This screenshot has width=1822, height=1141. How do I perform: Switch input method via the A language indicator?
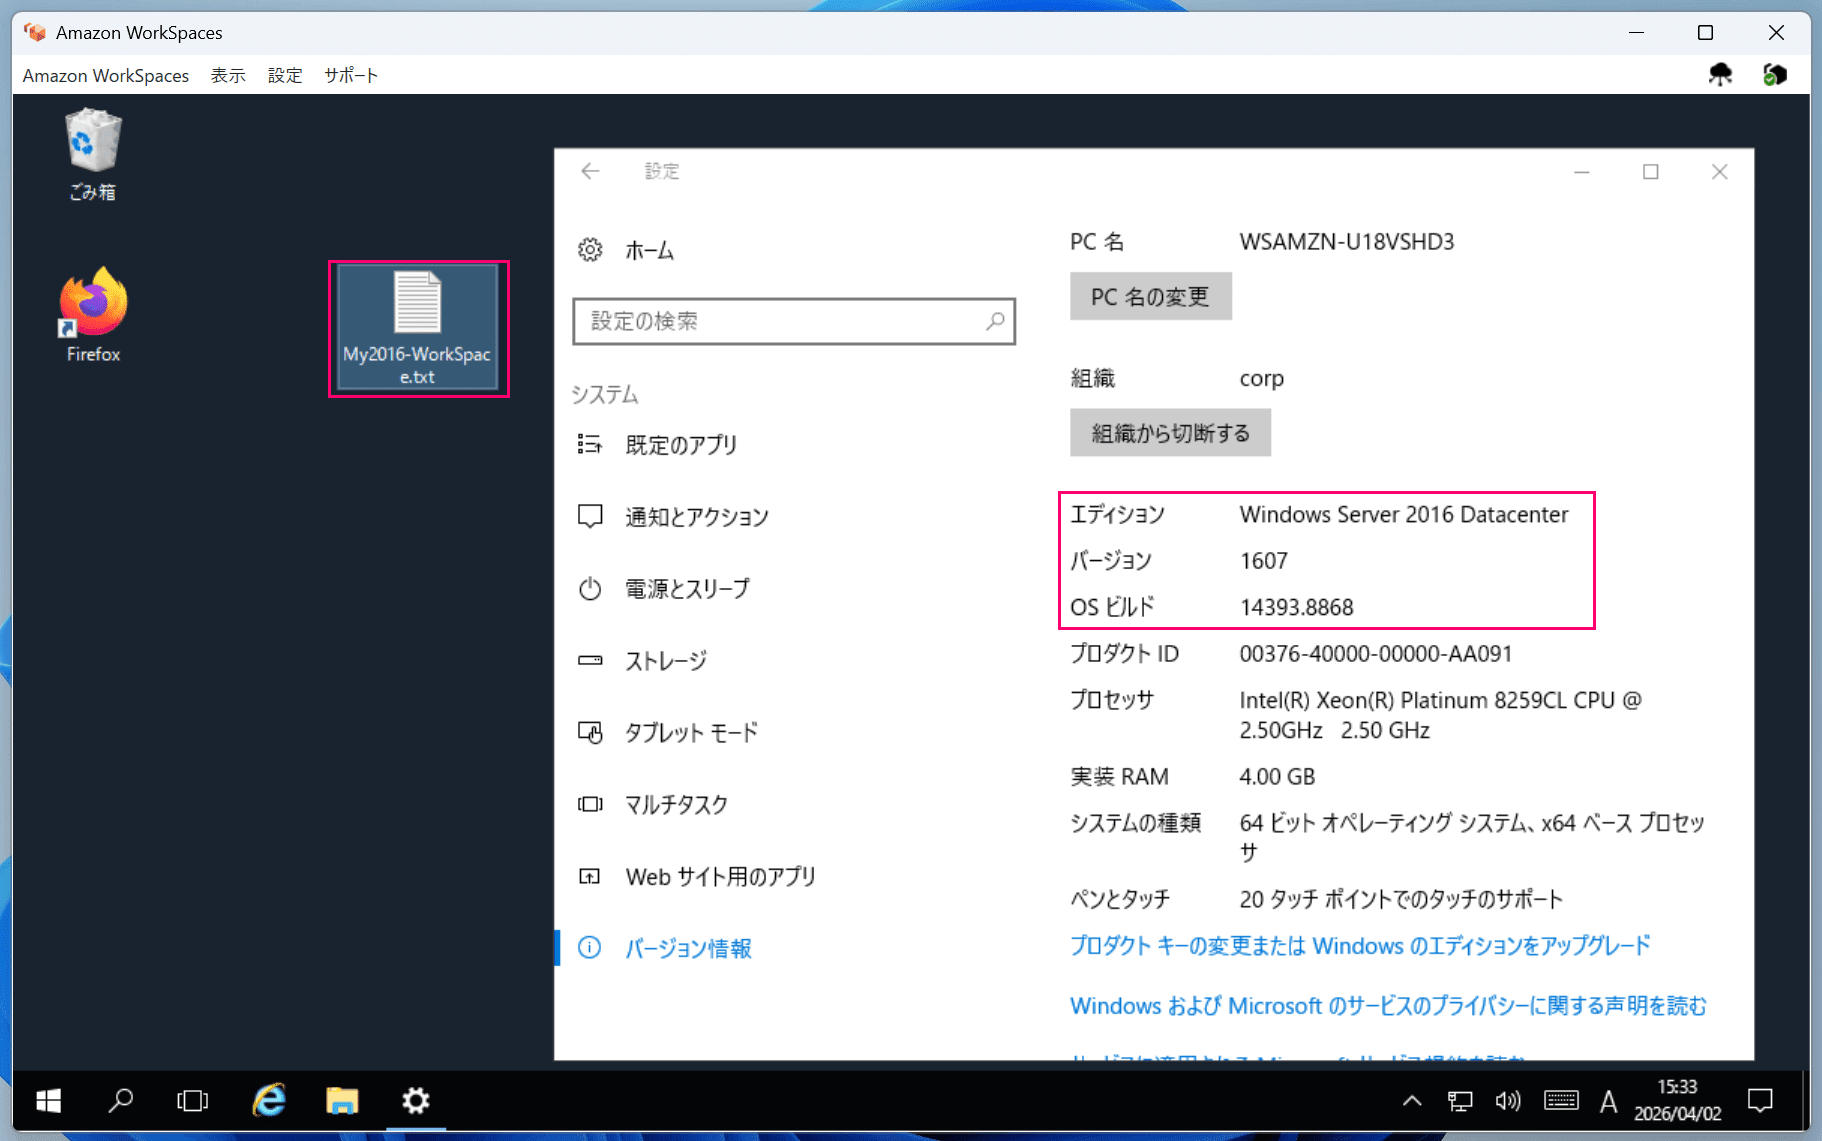pyautogui.click(x=1608, y=1100)
